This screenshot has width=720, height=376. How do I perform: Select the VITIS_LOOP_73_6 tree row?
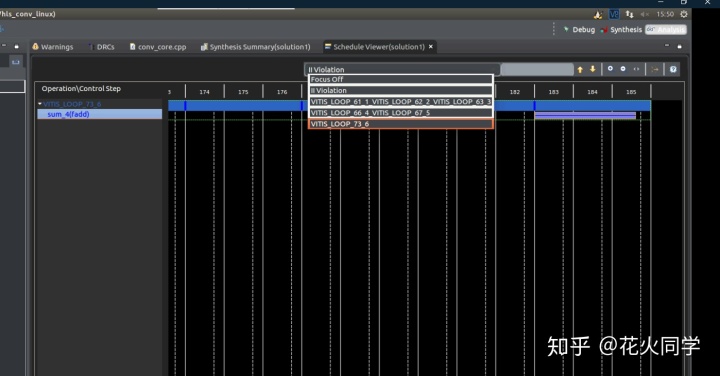click(x=100, y=104)
